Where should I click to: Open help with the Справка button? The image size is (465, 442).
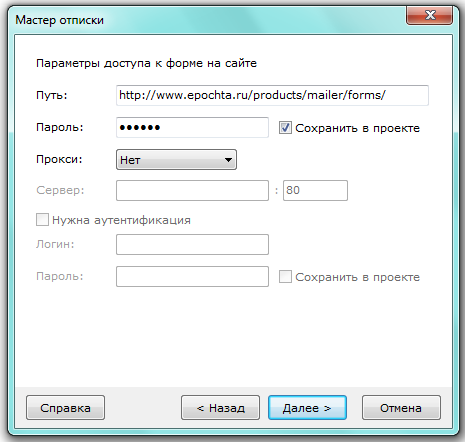coord(65,408)
